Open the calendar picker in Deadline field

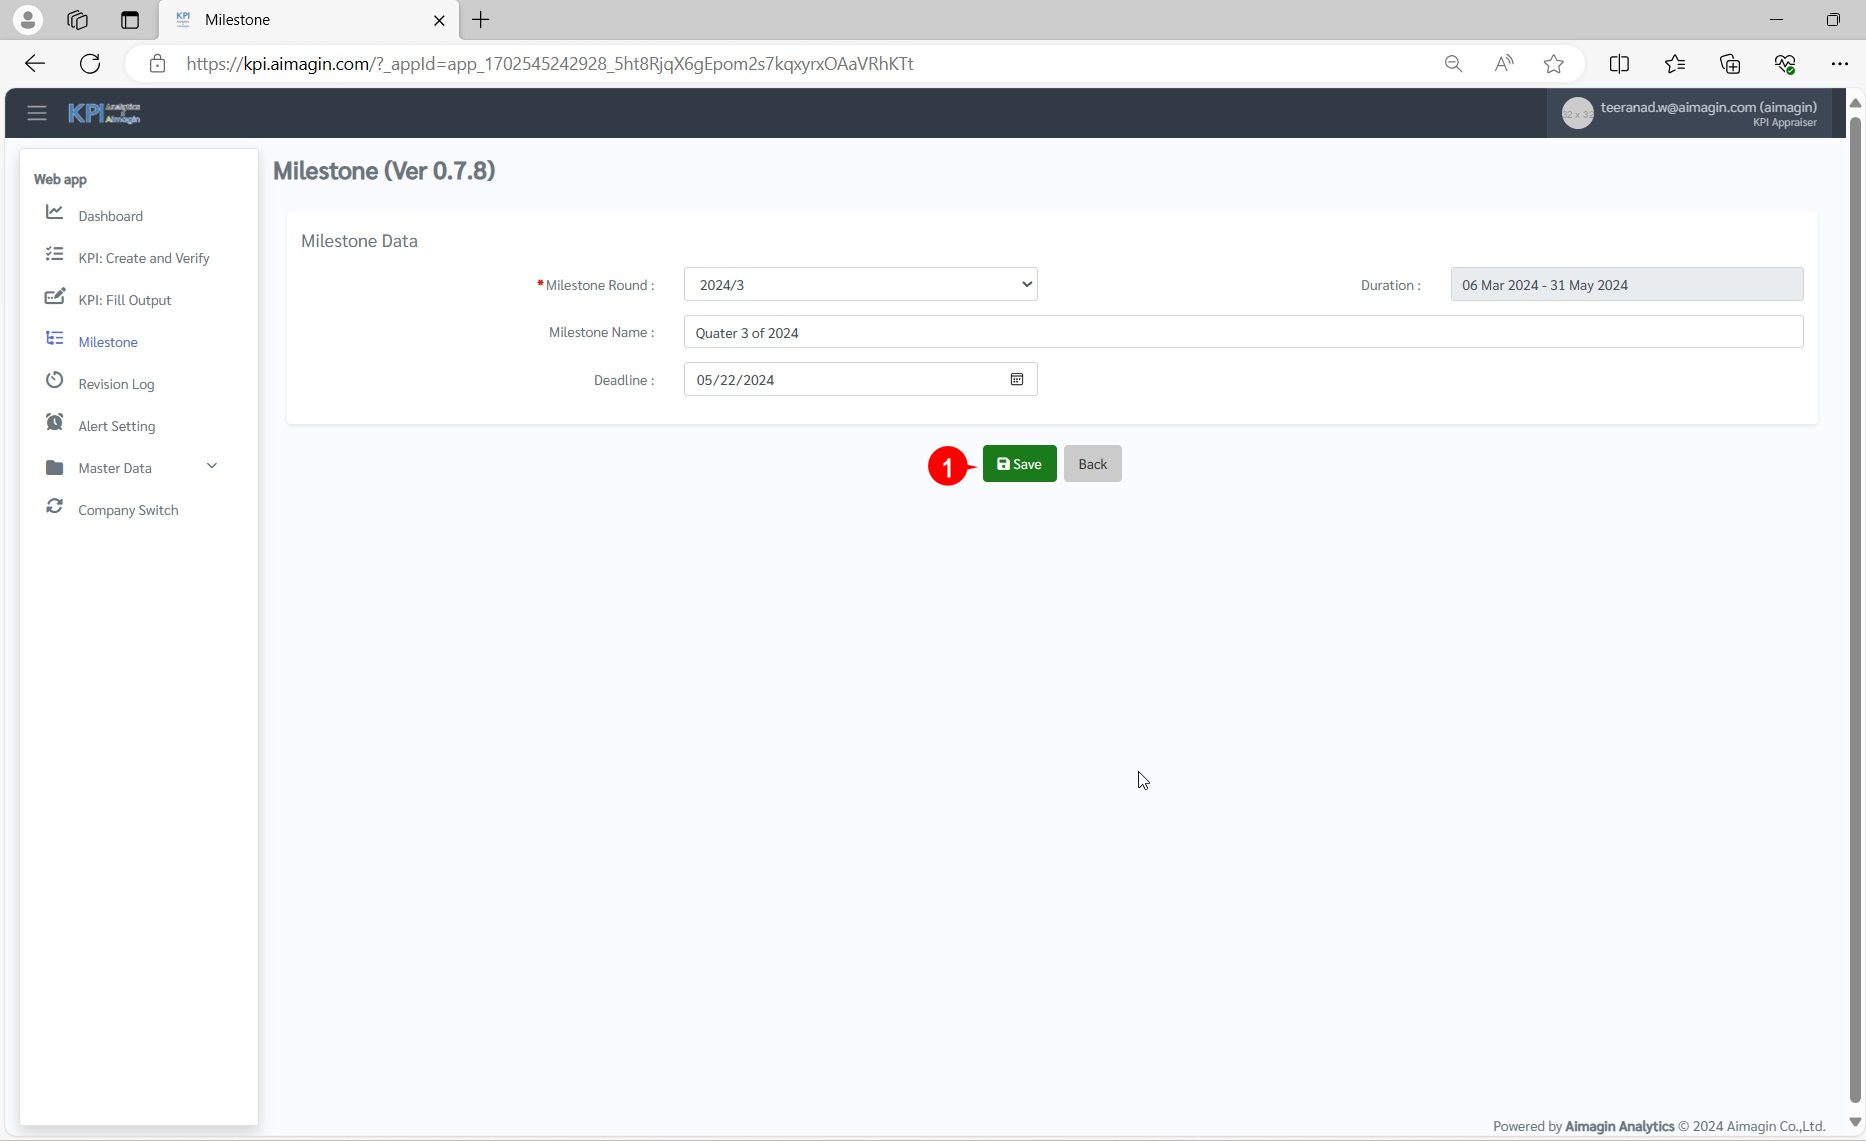1016,380
